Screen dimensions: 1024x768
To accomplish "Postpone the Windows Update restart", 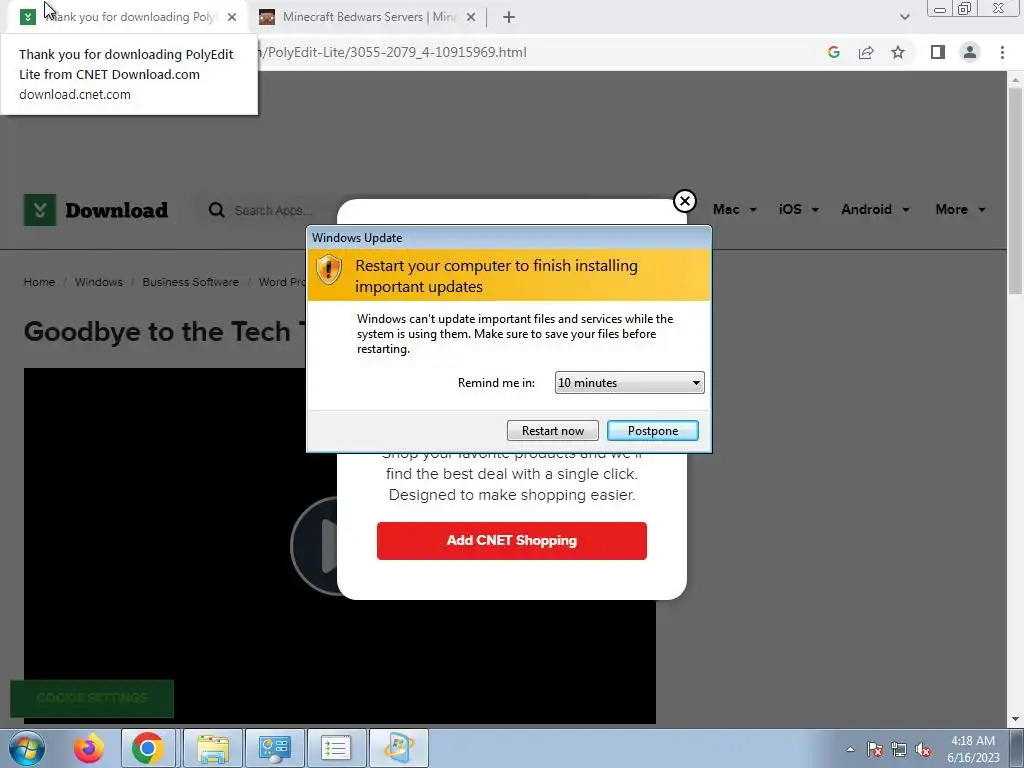I will click(652, 430).
